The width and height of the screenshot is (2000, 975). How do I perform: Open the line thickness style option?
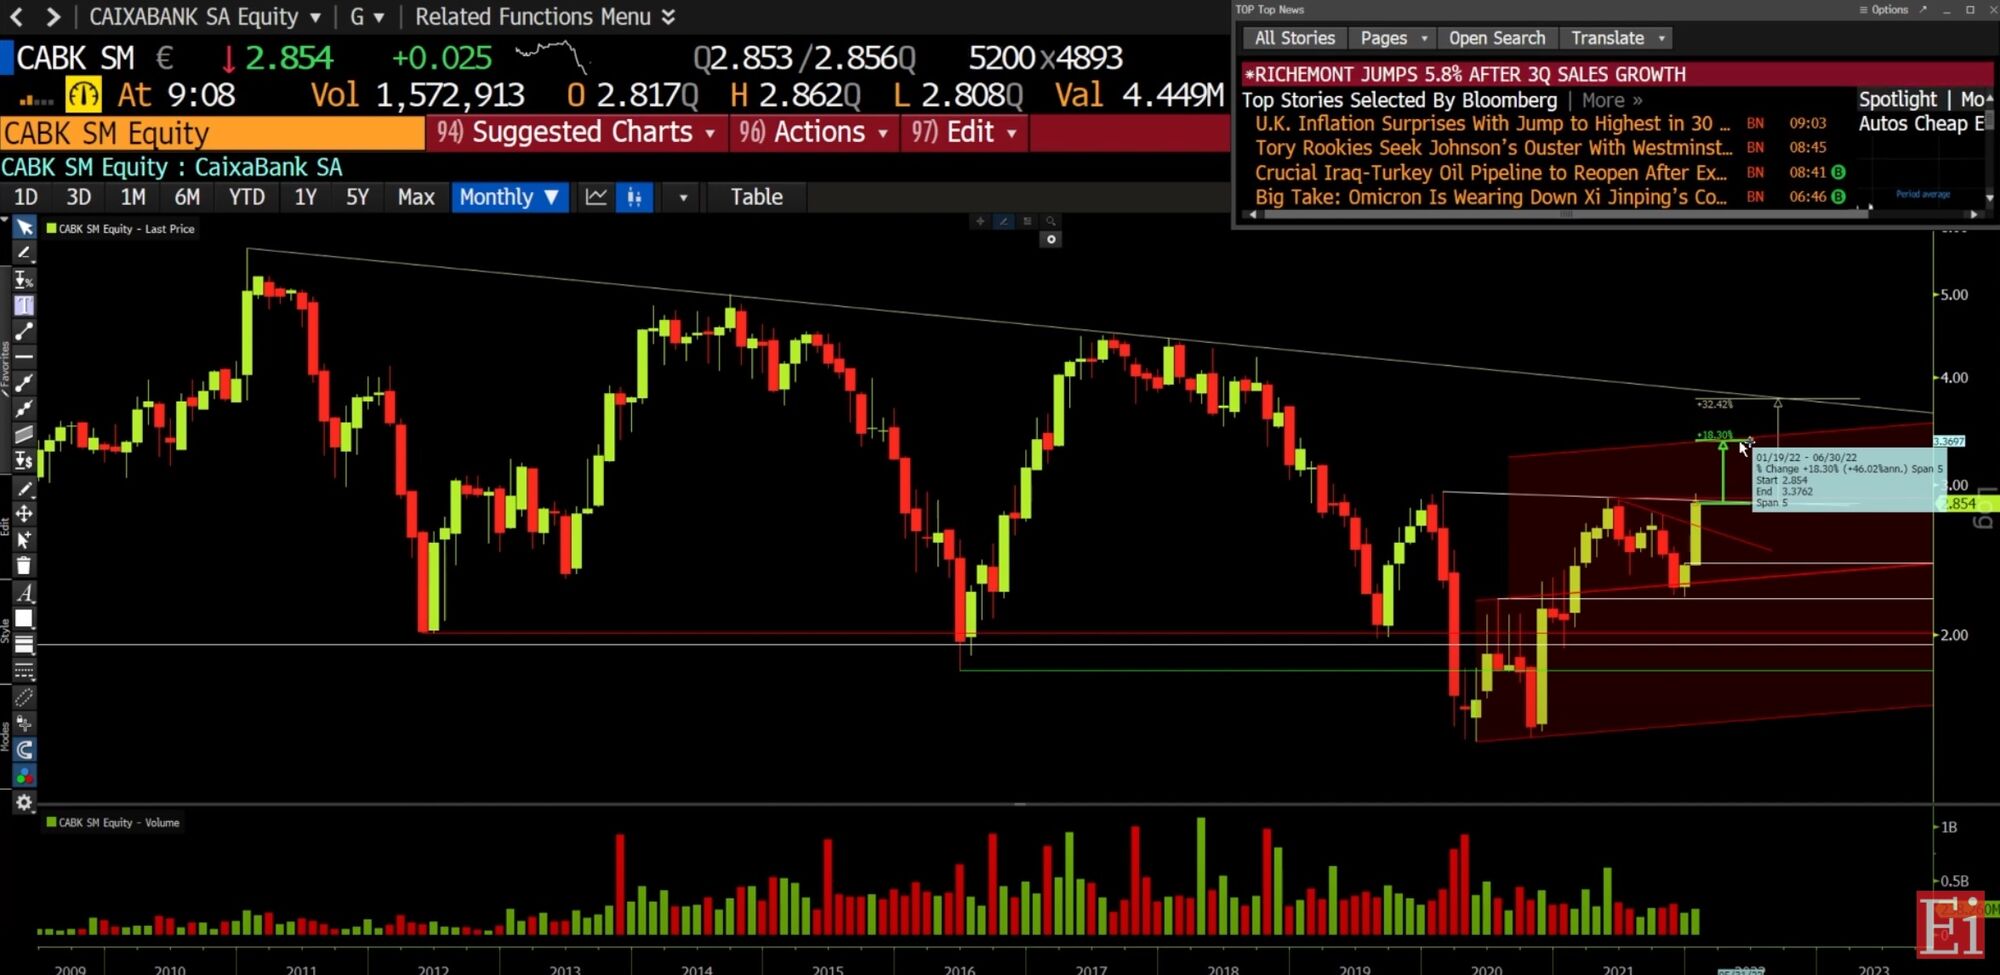(x=24, y=645)
